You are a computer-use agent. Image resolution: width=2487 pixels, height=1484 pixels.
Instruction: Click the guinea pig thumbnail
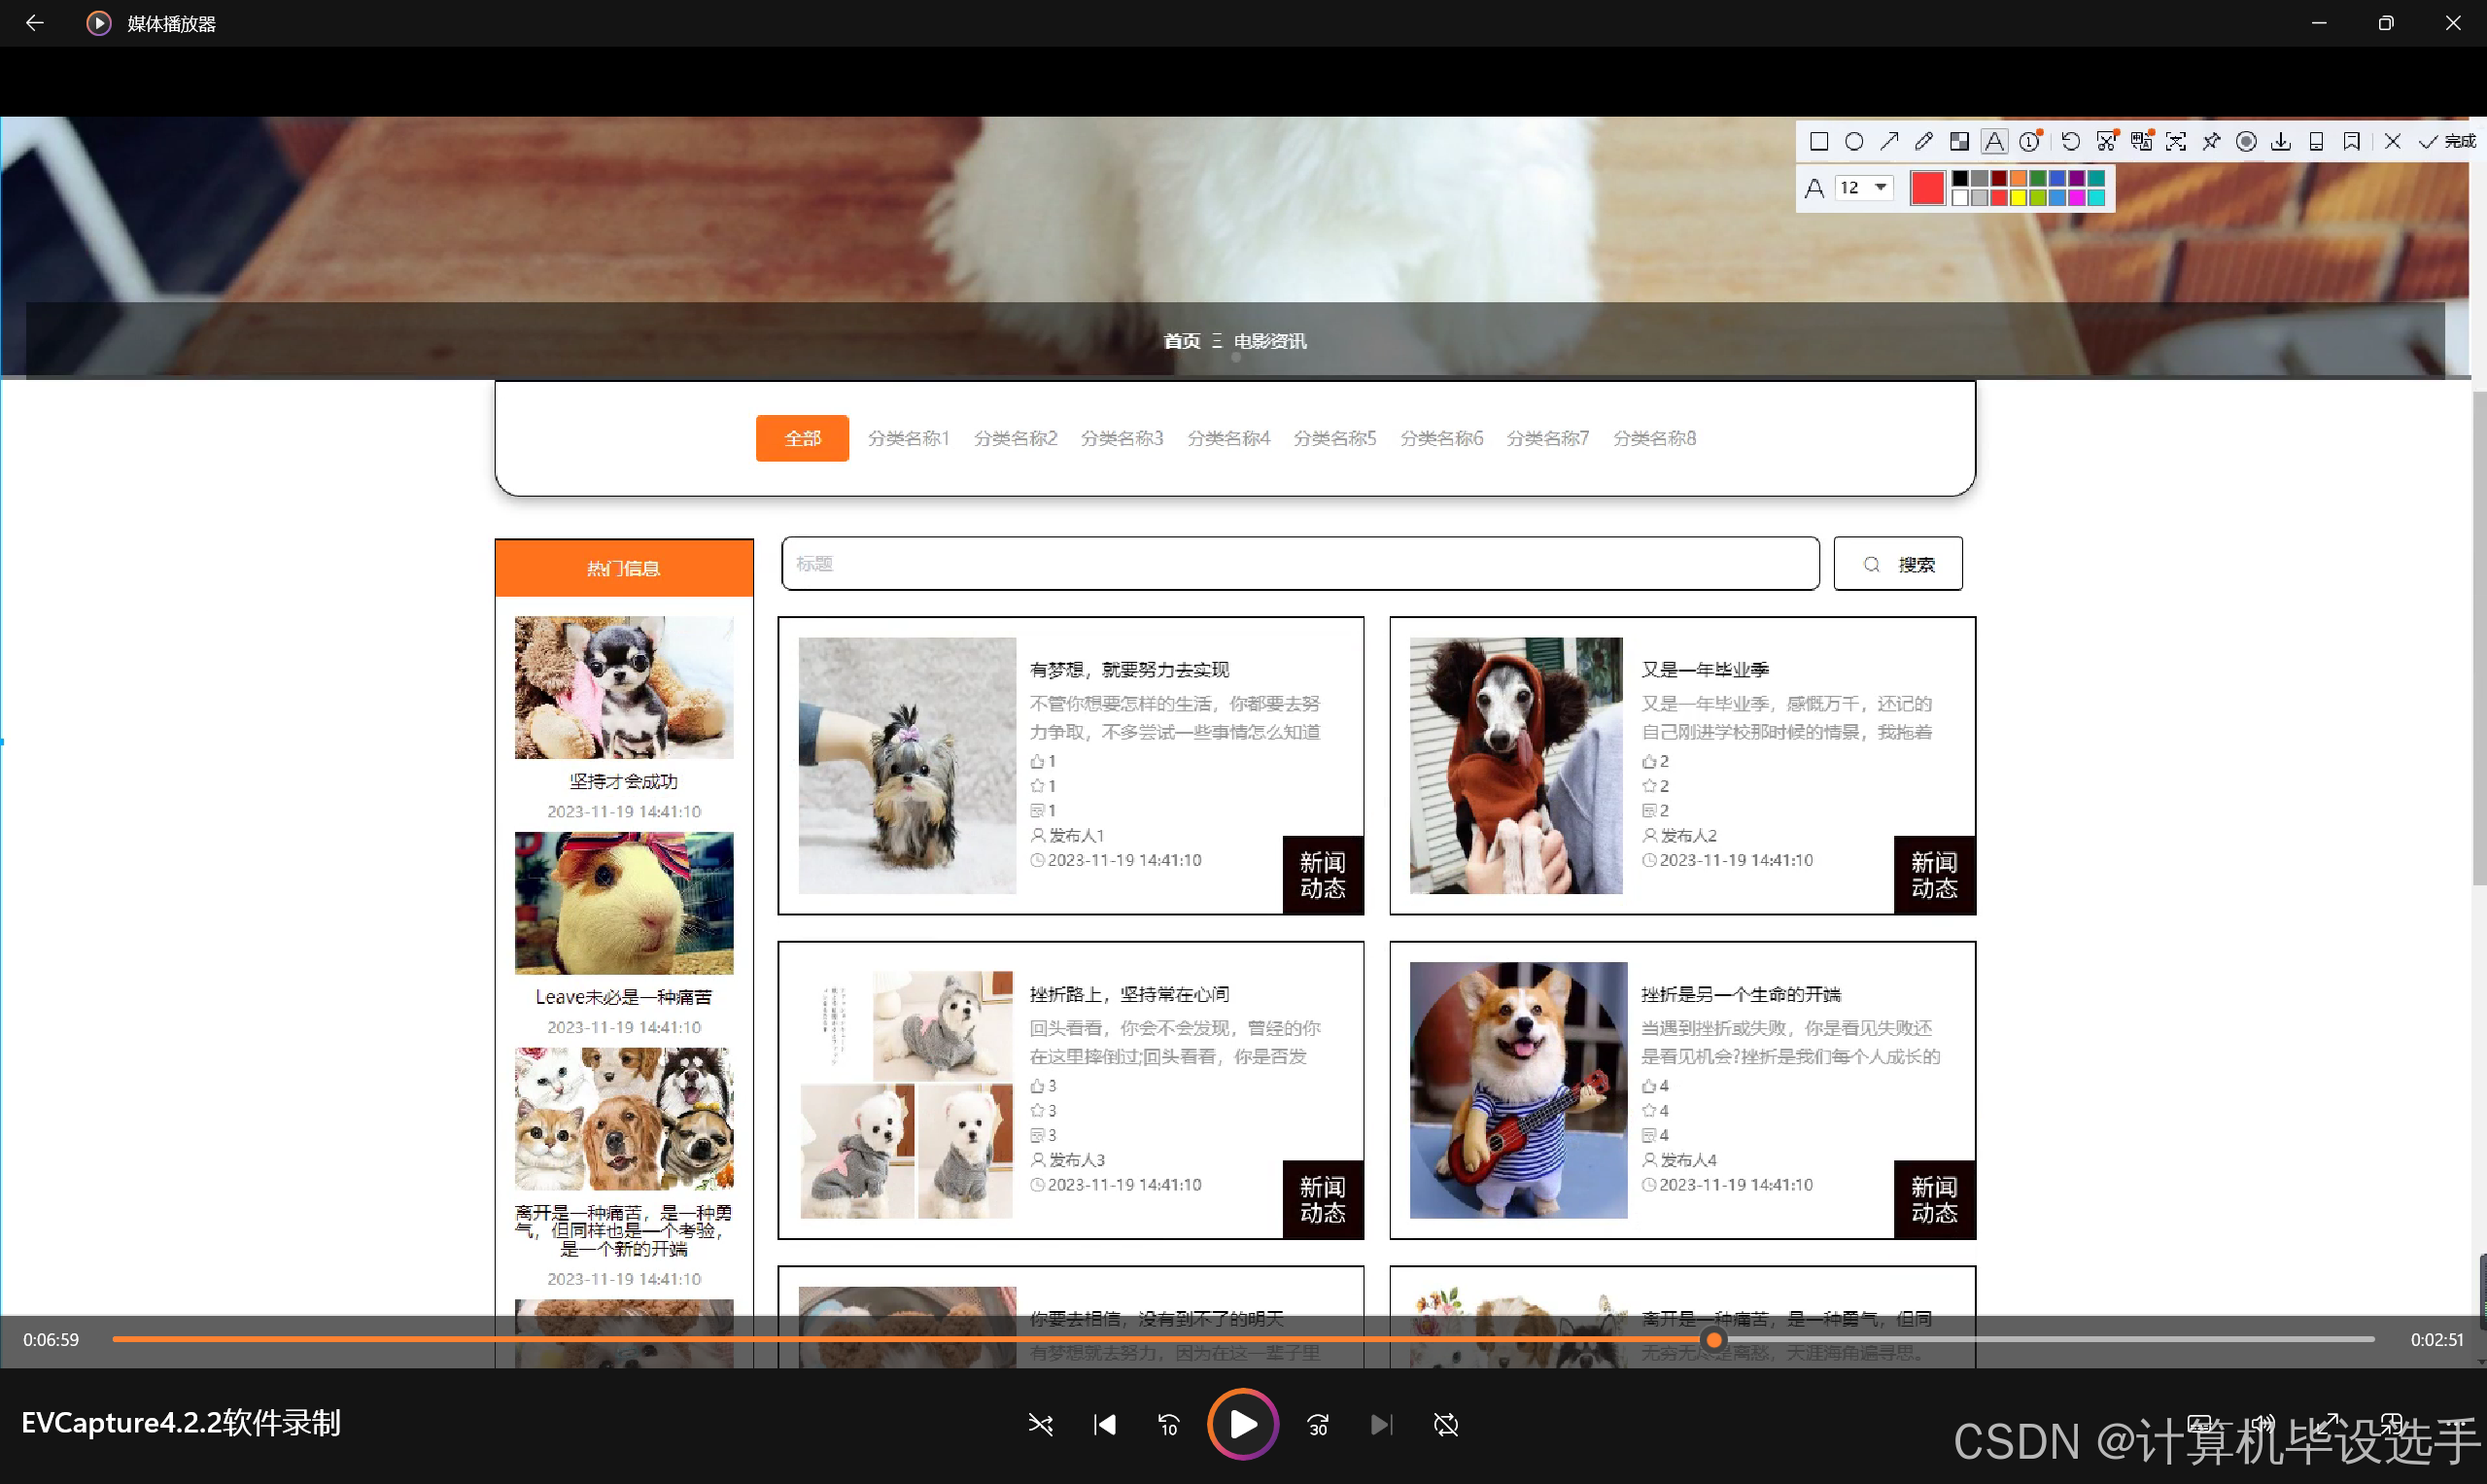pyautogui.click(x=624, y=903)
